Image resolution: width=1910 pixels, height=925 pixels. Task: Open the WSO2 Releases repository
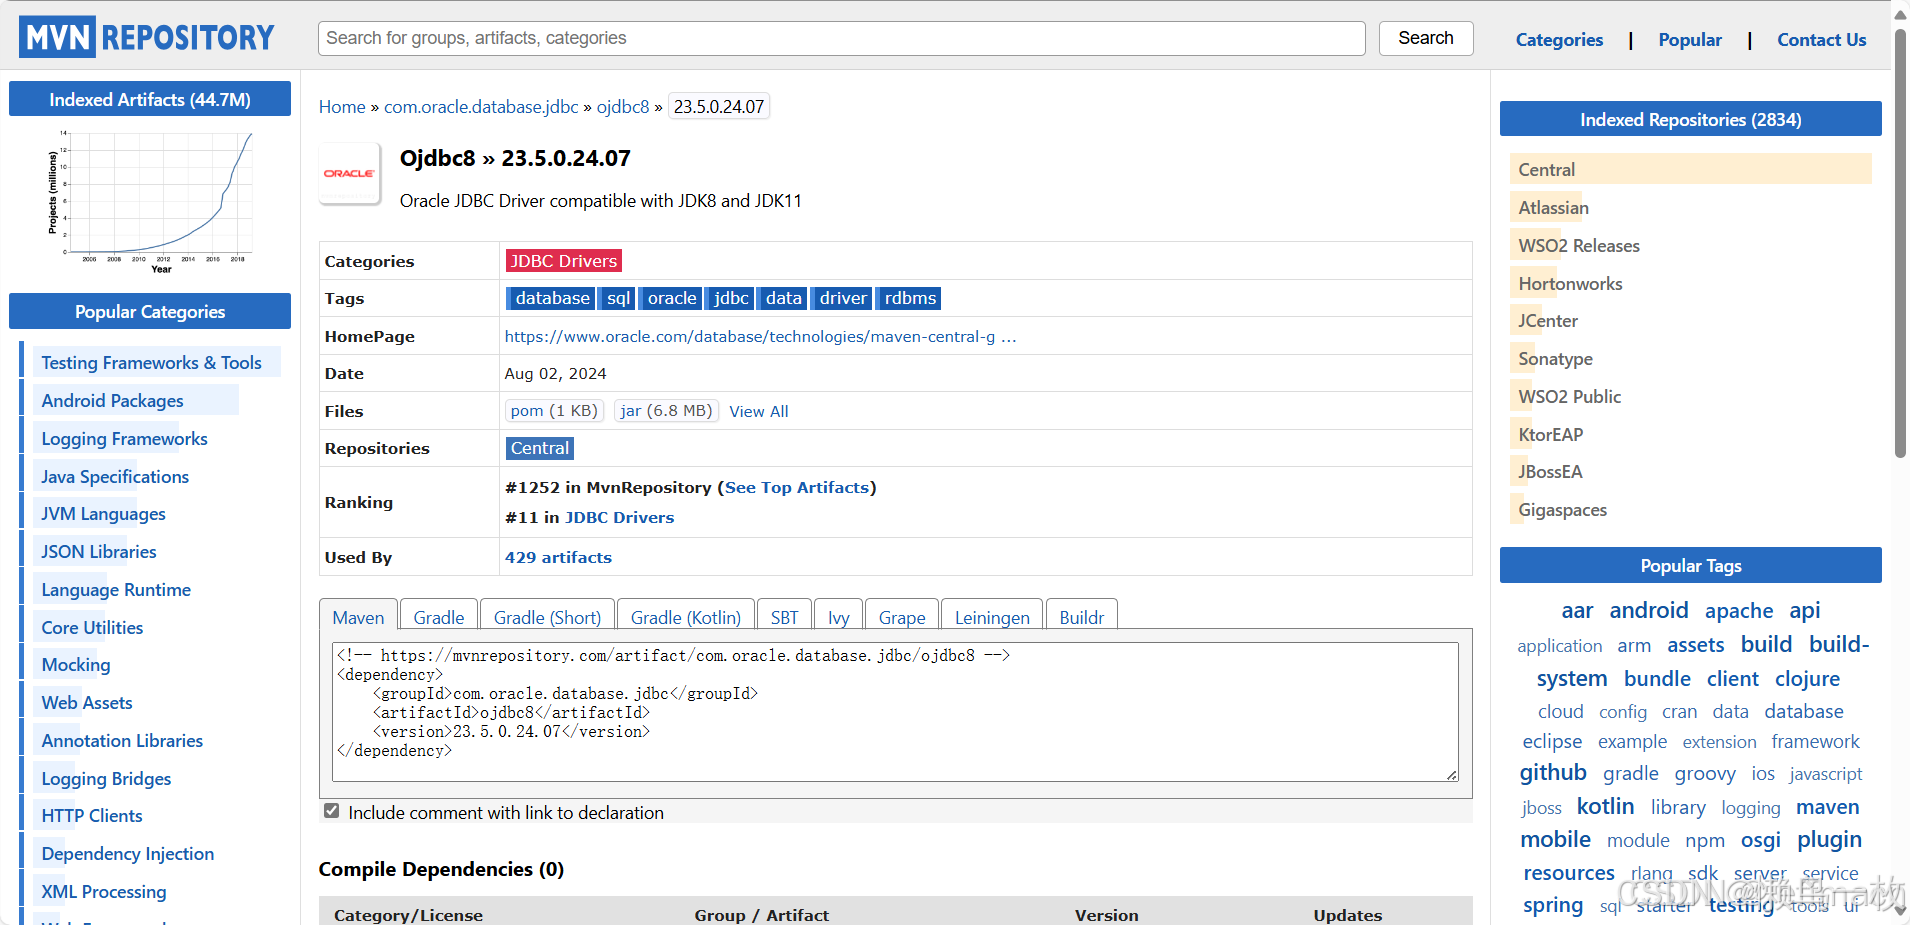coord(1579,246)
